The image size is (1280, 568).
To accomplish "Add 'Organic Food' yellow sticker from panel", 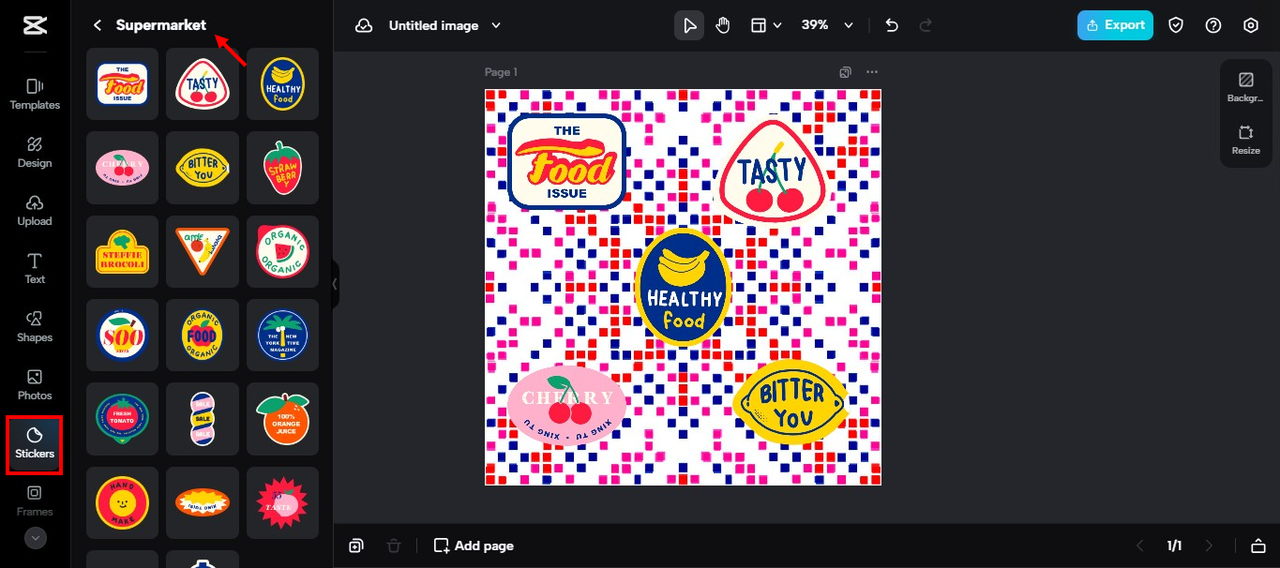I will click(202, 335).
